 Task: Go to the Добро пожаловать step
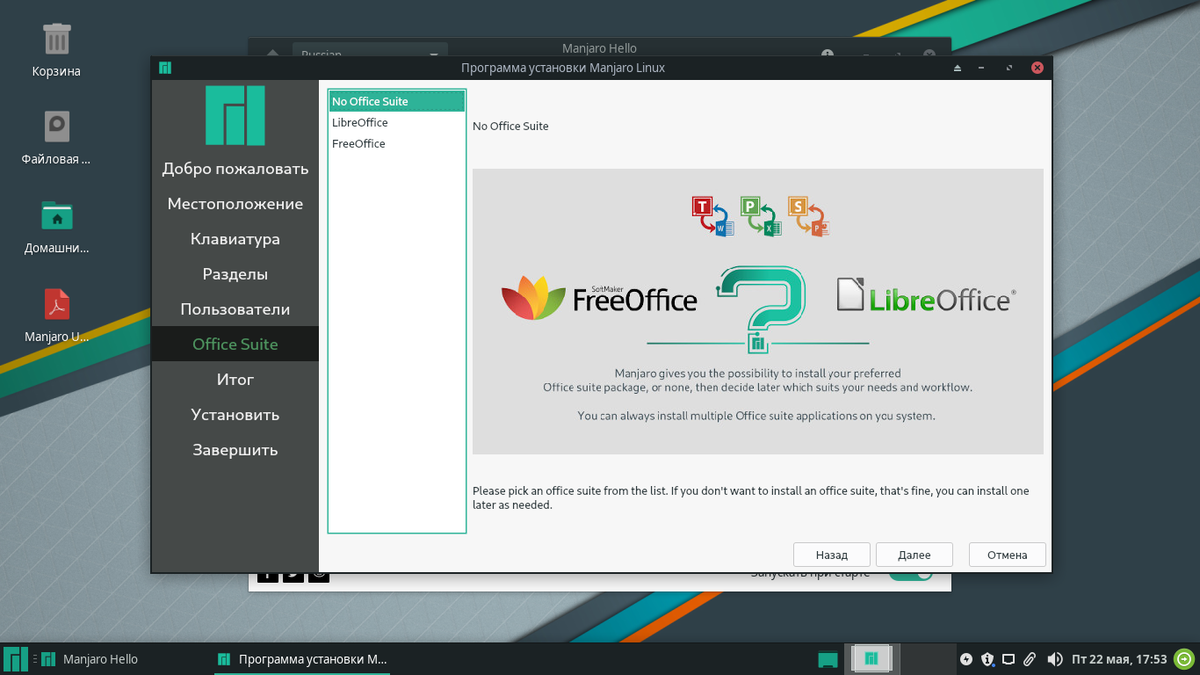click(x=235, y=169)
